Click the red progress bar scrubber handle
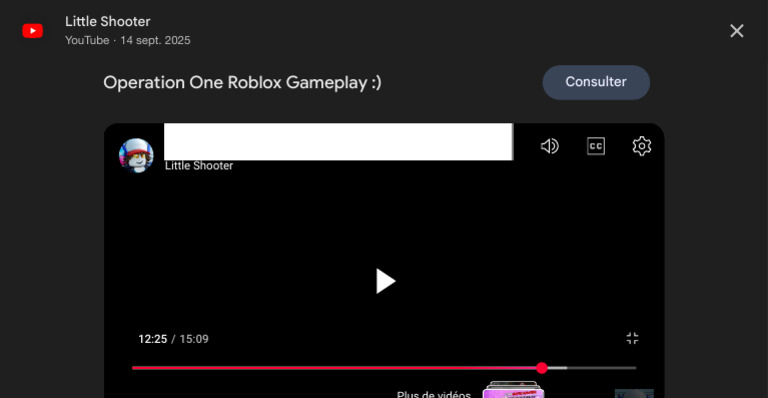 pos(541,368)
